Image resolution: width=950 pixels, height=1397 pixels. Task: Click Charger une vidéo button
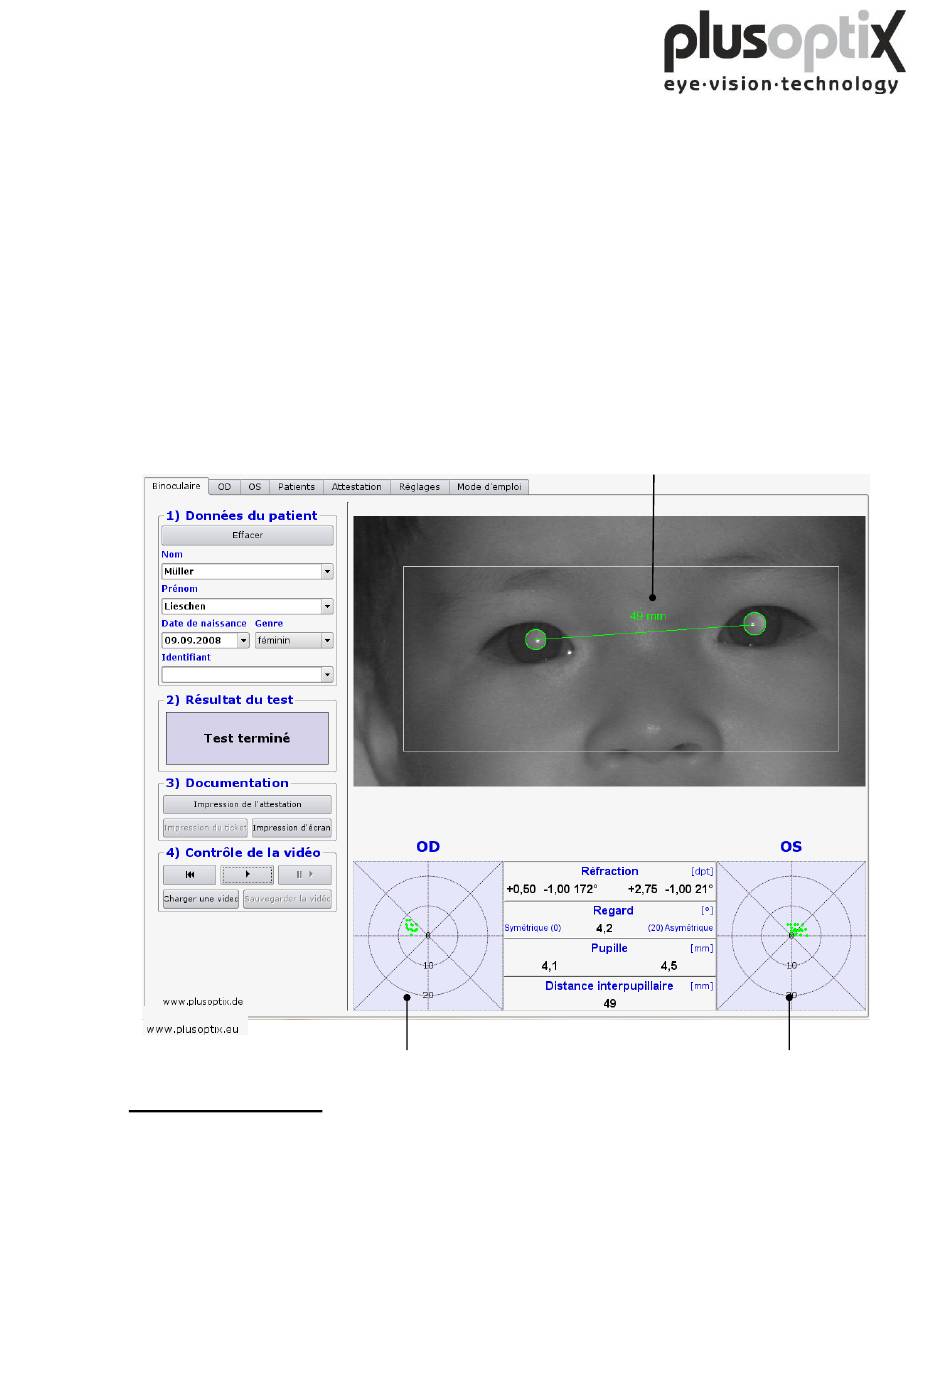tap(201, 899)
